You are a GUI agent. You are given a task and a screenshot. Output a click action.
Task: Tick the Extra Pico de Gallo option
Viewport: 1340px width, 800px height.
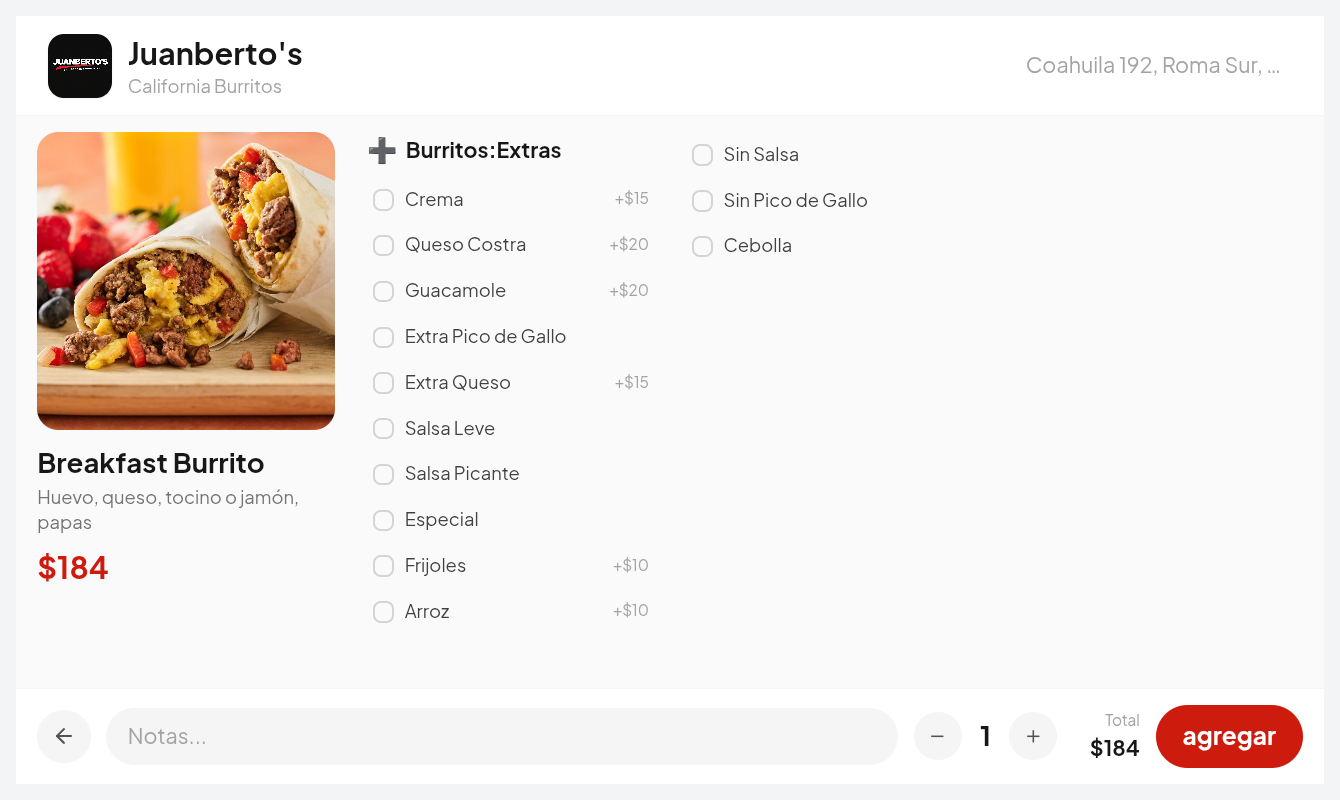[x=383, y=337]
